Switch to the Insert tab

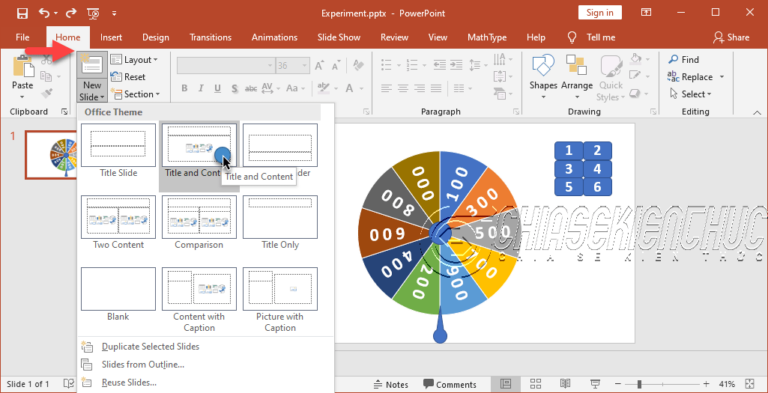pyautogui.click(x=111, y=37)
